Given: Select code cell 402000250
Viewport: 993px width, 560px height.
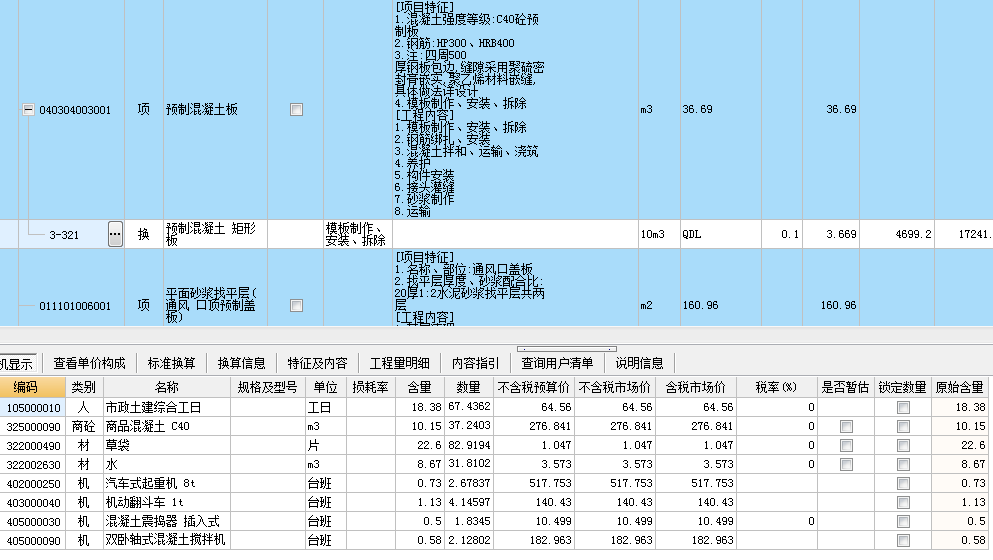Looking at the screenshot, I should click(x=33, y=483).
